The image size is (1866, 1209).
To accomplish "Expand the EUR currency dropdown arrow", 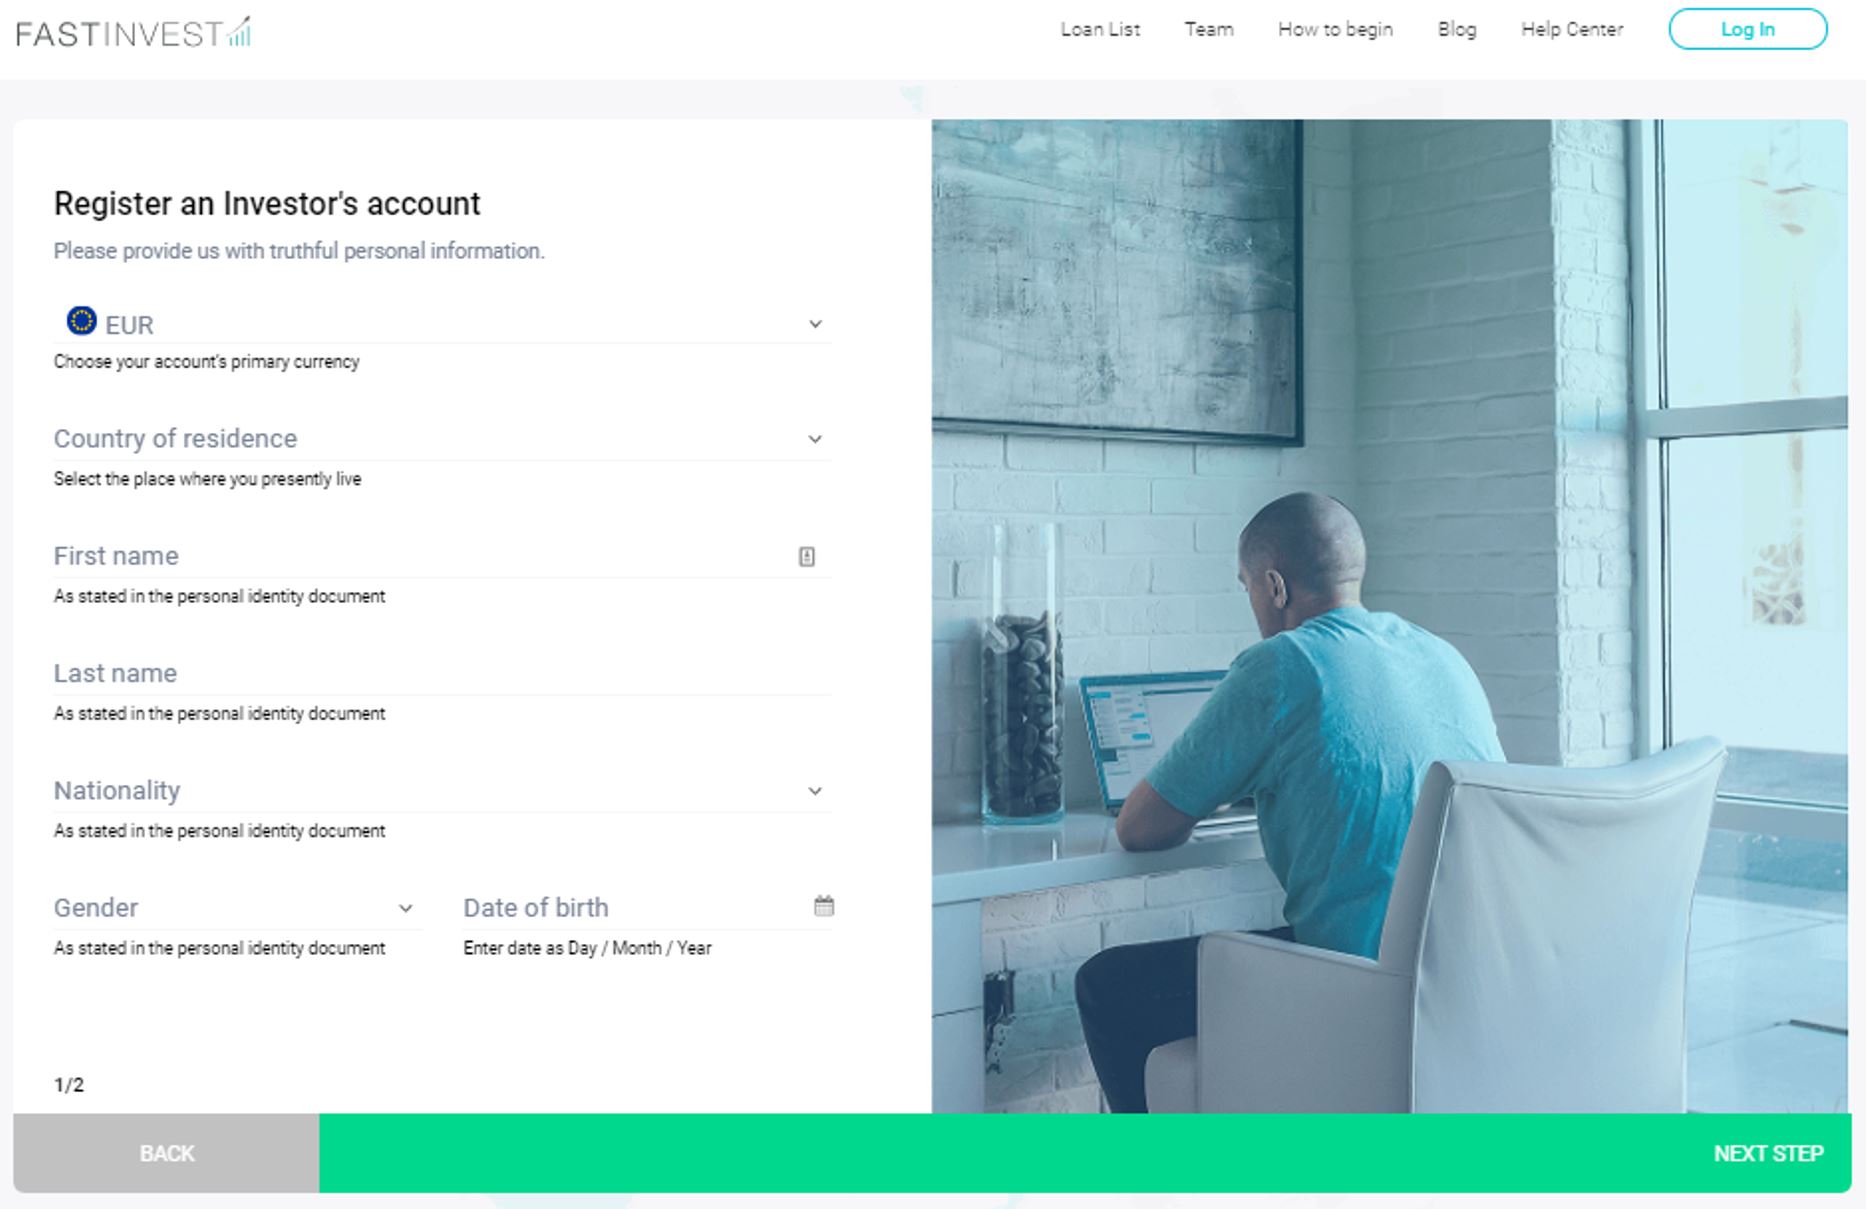I will pyautogui.click(x=815, y=324).
